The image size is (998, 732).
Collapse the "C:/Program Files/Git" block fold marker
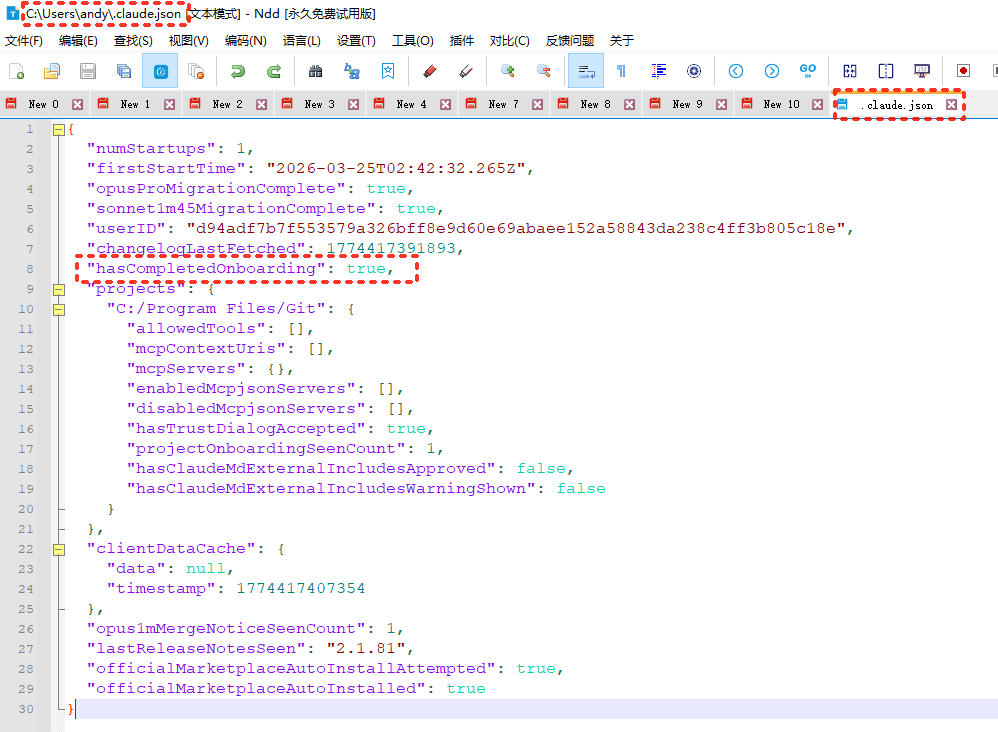[x=58, y=309]
